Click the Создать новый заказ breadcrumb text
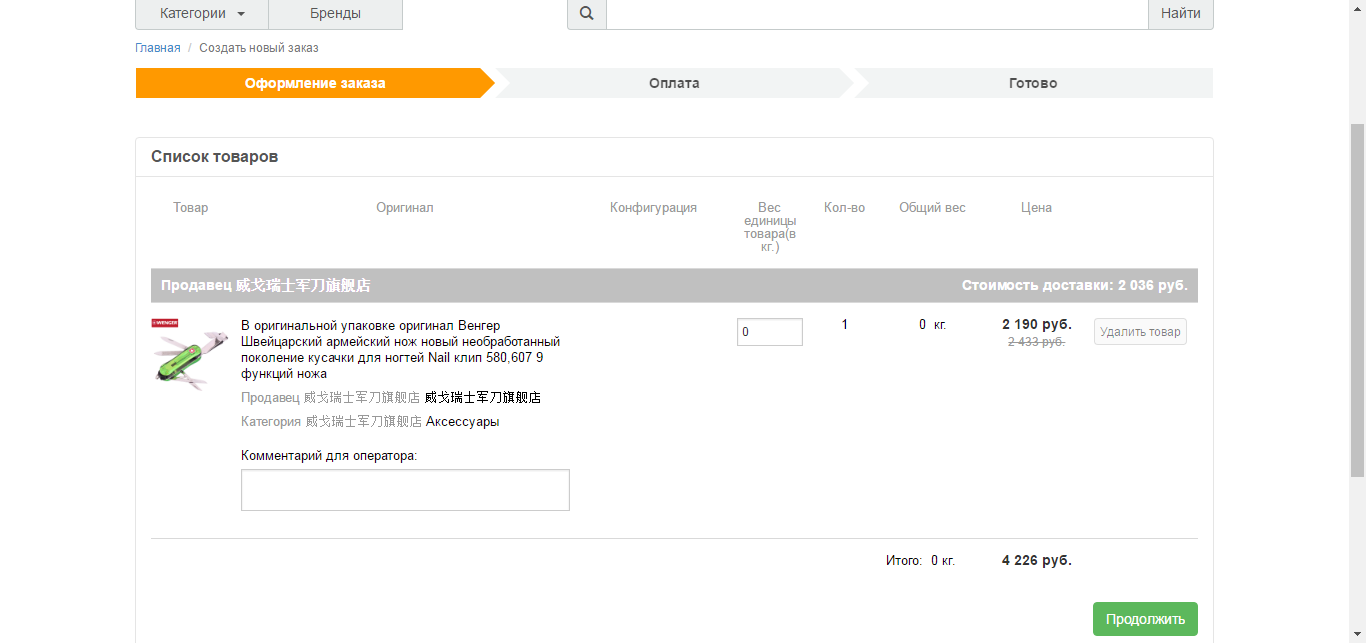 (259, 48)
